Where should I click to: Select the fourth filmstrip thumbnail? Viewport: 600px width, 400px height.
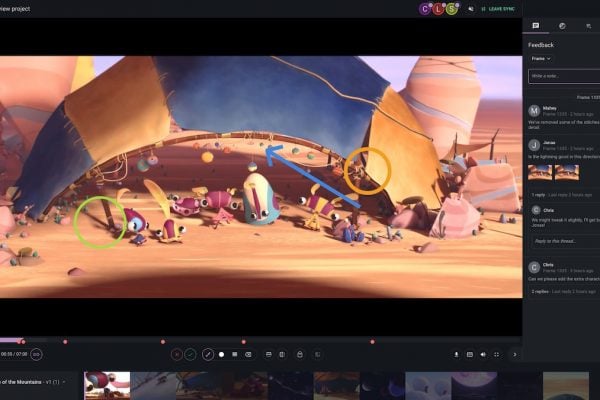coord(245,386)
